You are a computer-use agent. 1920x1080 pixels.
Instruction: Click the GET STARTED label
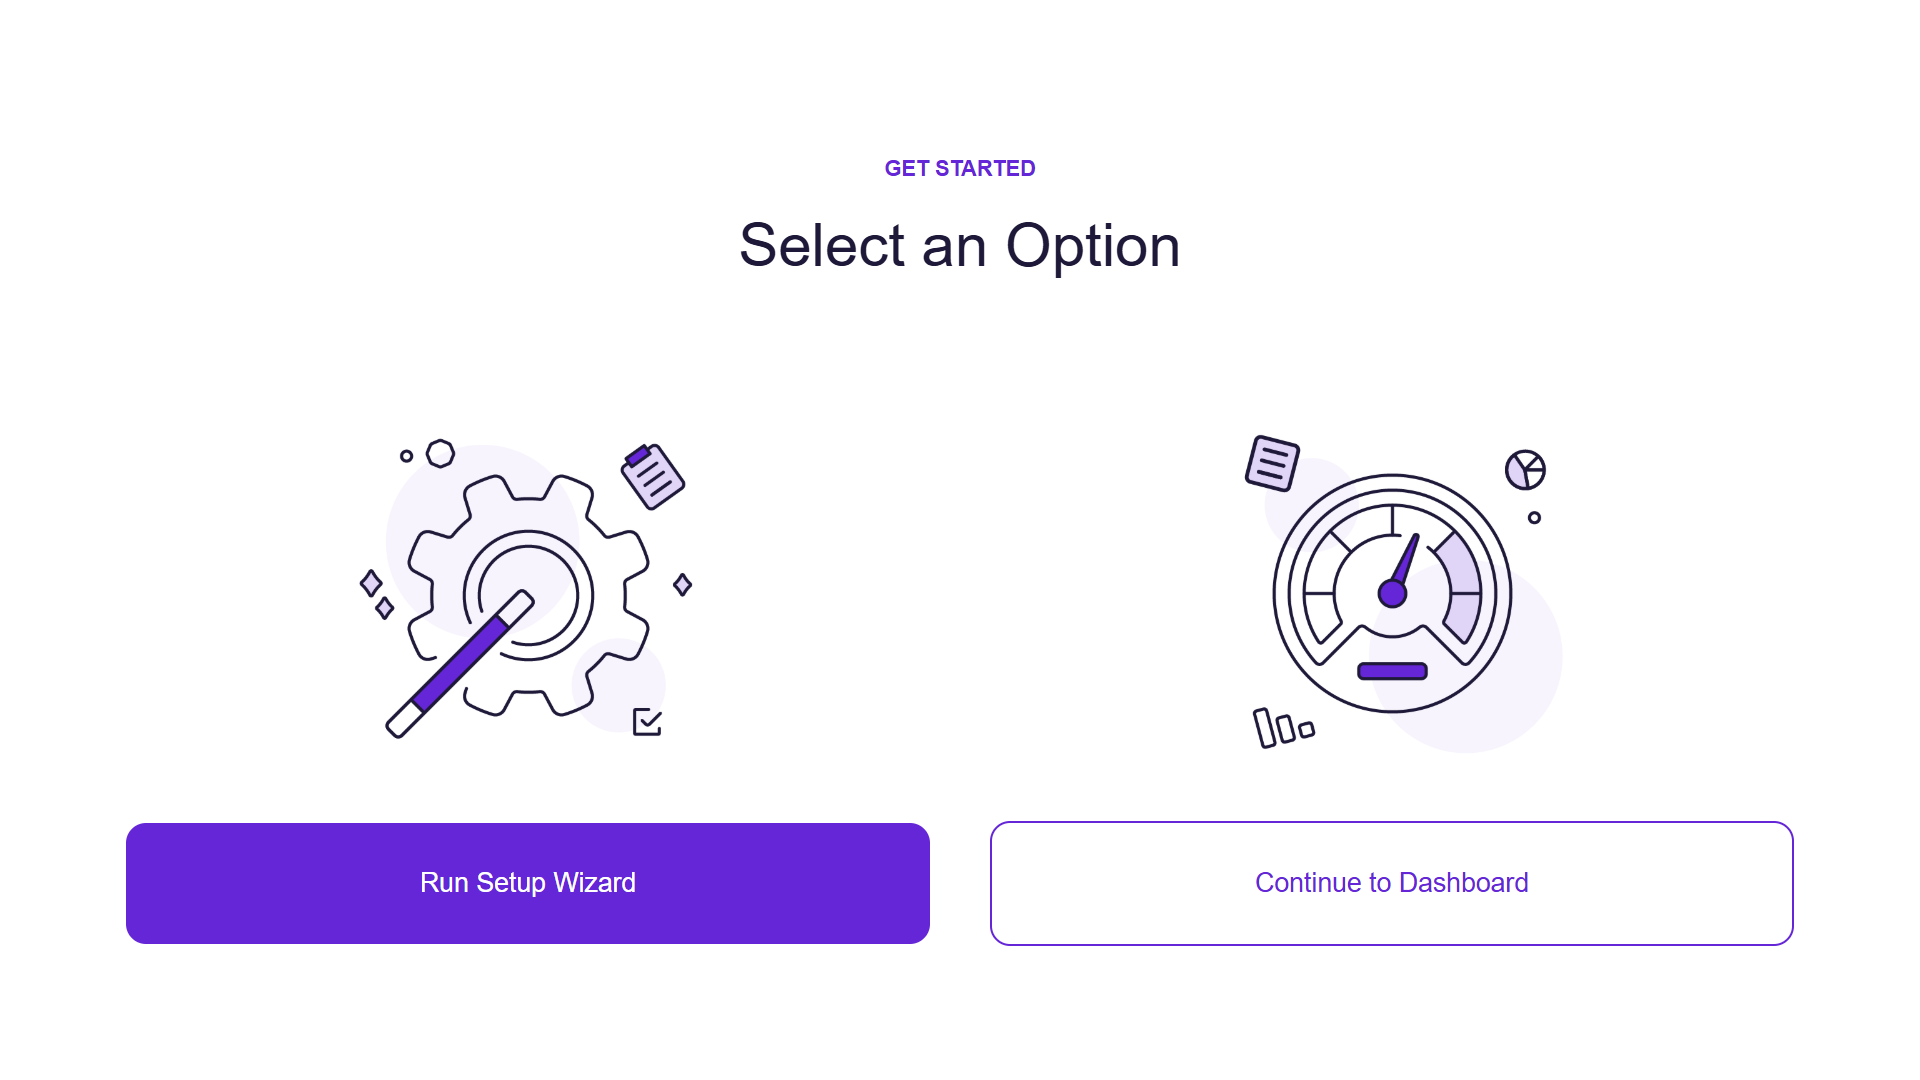click(x=960, y=168)
